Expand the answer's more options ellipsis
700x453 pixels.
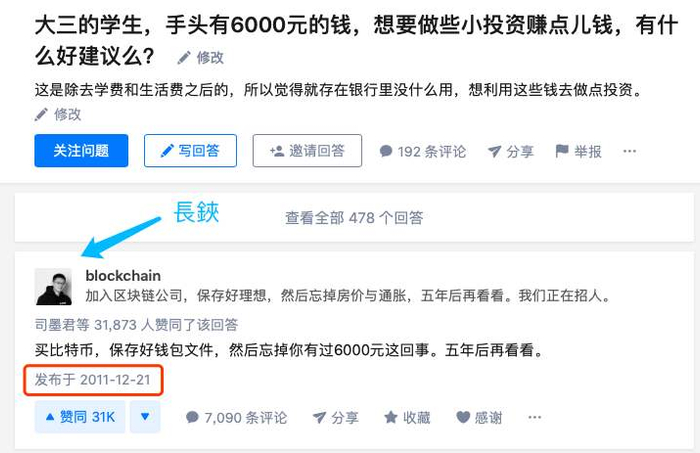coord(534,417)
